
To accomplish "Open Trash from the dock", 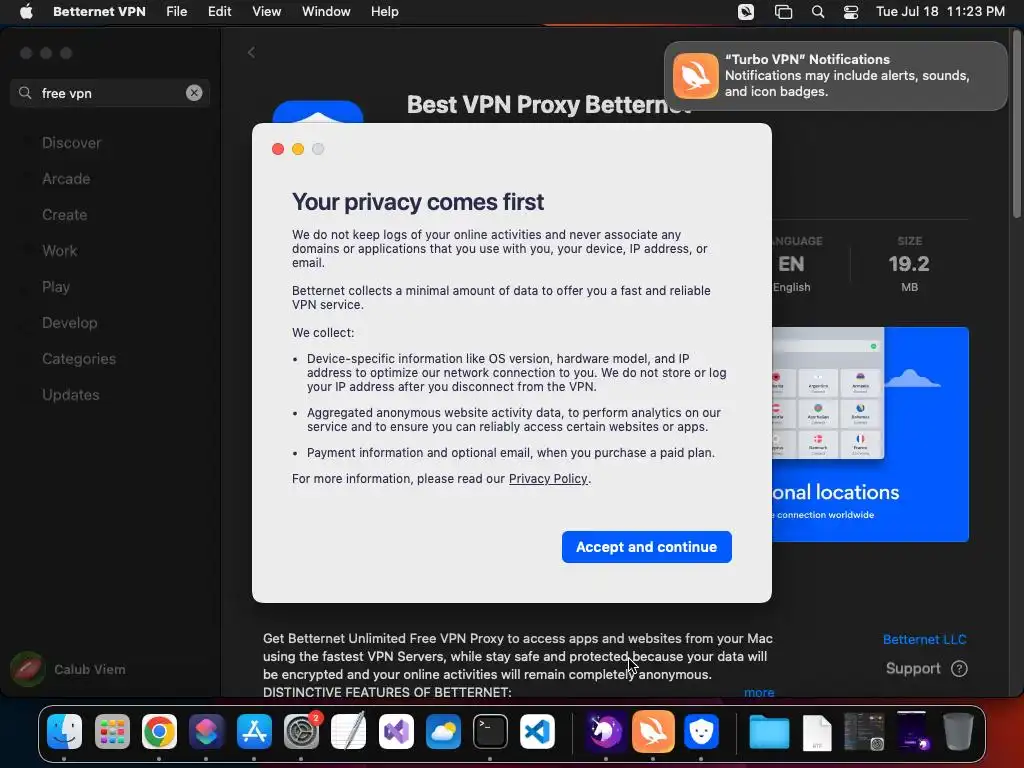I will click(x=958, y=731).
